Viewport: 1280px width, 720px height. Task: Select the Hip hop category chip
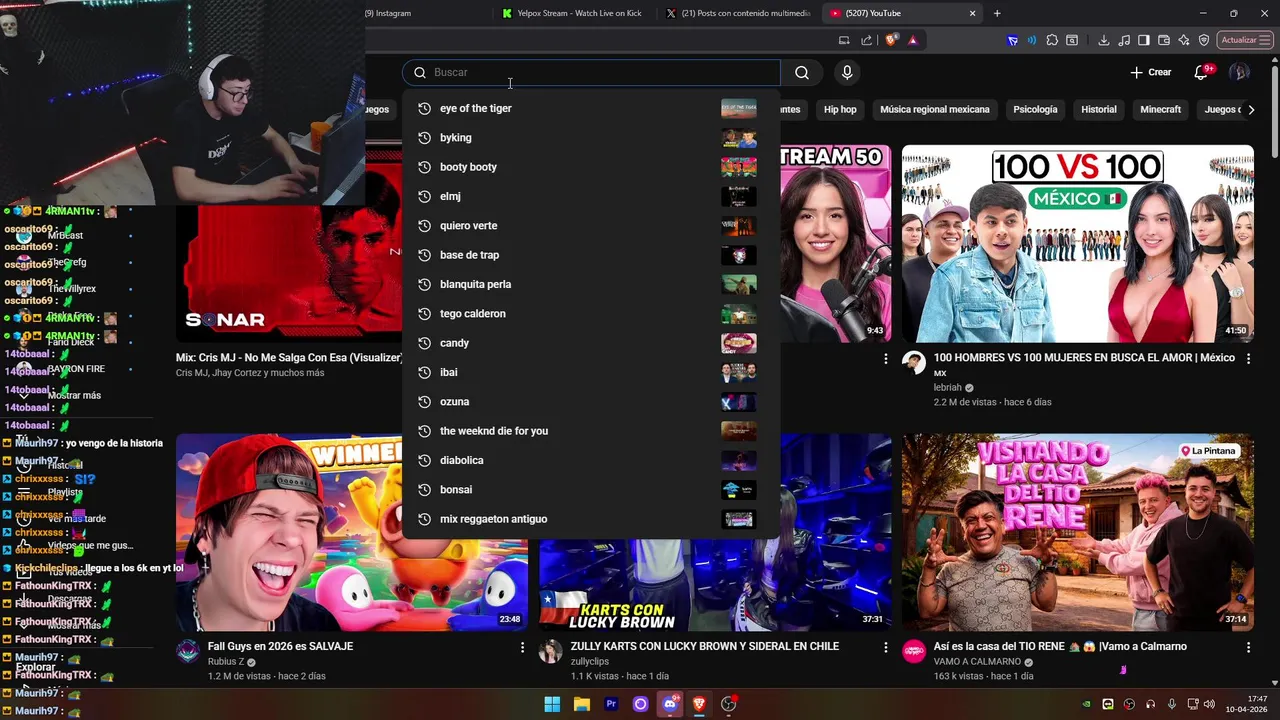click(x=840, y=109)
